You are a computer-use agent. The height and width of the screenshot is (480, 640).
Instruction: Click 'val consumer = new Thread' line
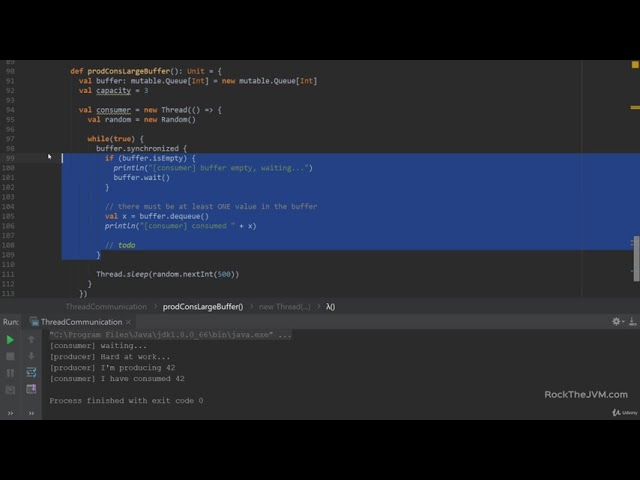pos(150,110)
